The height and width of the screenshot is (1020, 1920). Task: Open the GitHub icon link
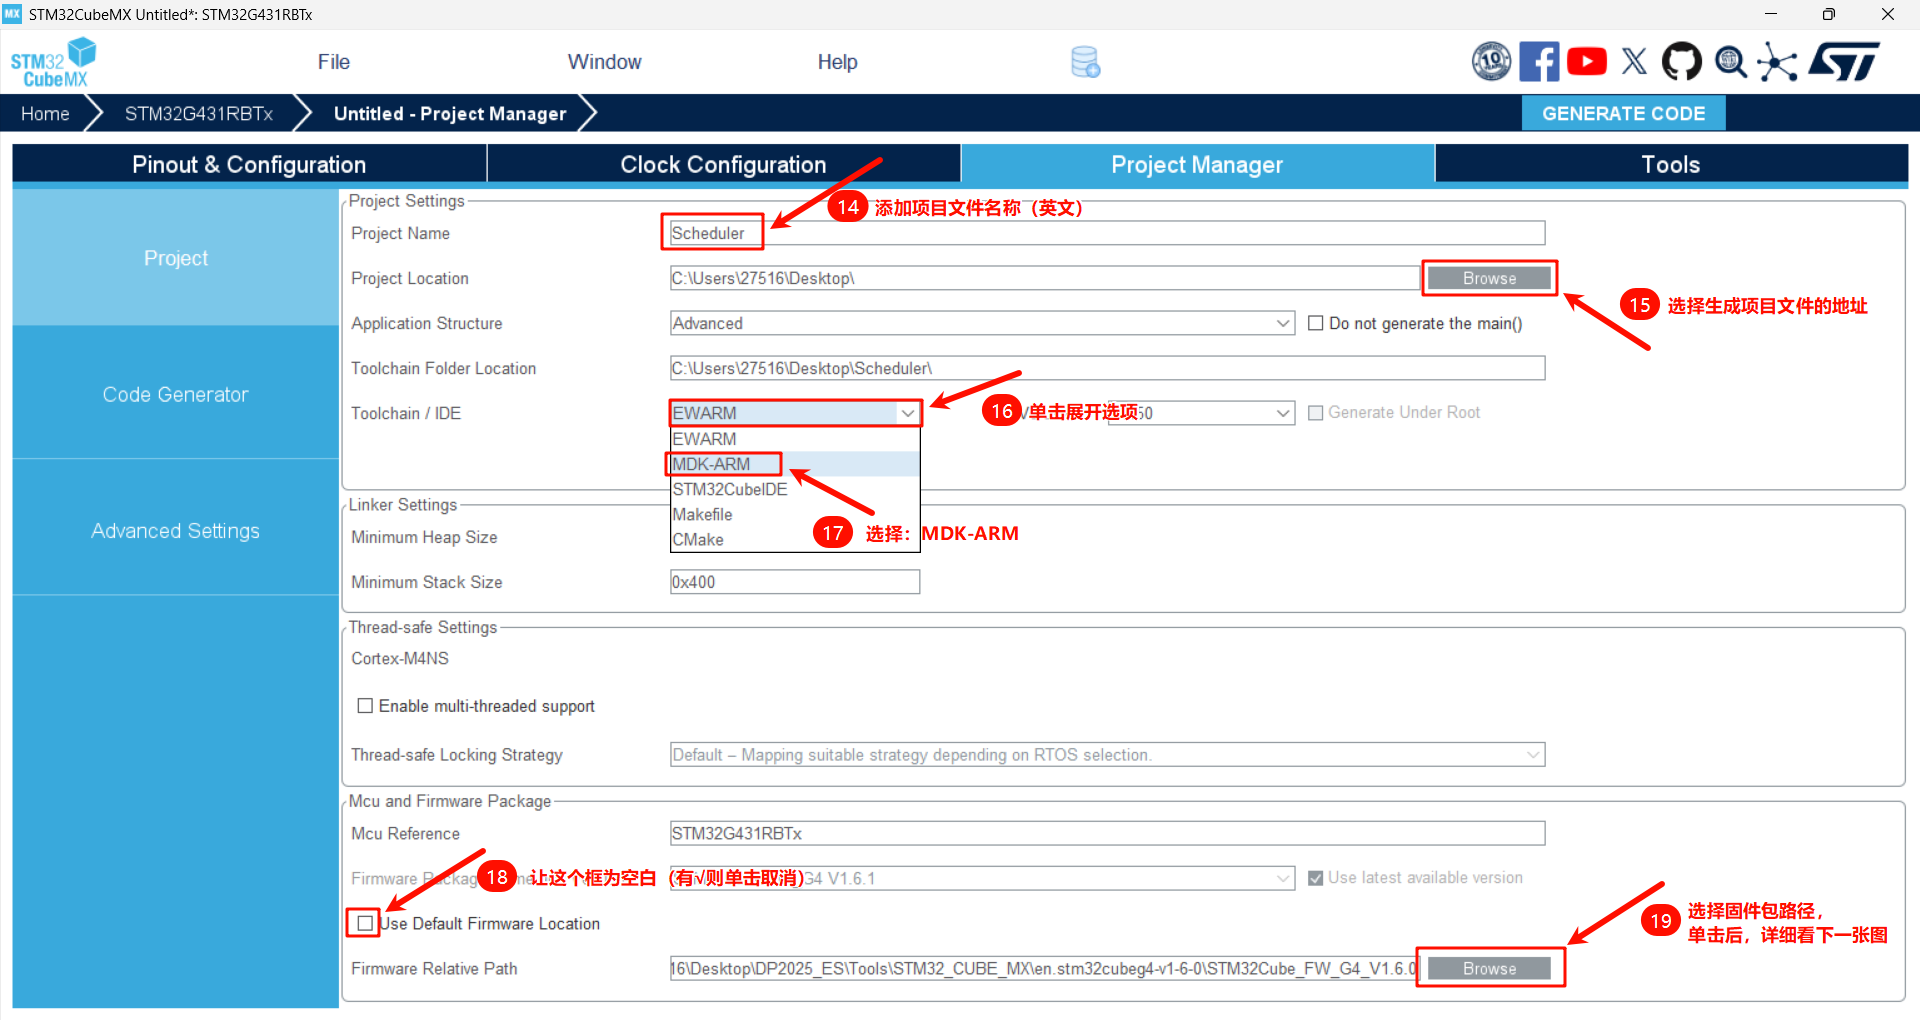[1681, 62]
